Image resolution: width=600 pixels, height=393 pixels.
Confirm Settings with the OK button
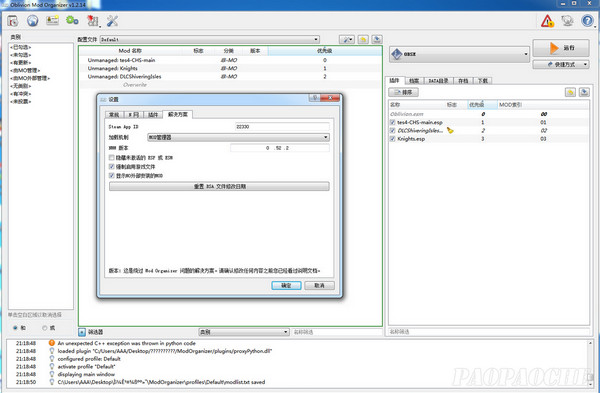[x=286, y=285]
